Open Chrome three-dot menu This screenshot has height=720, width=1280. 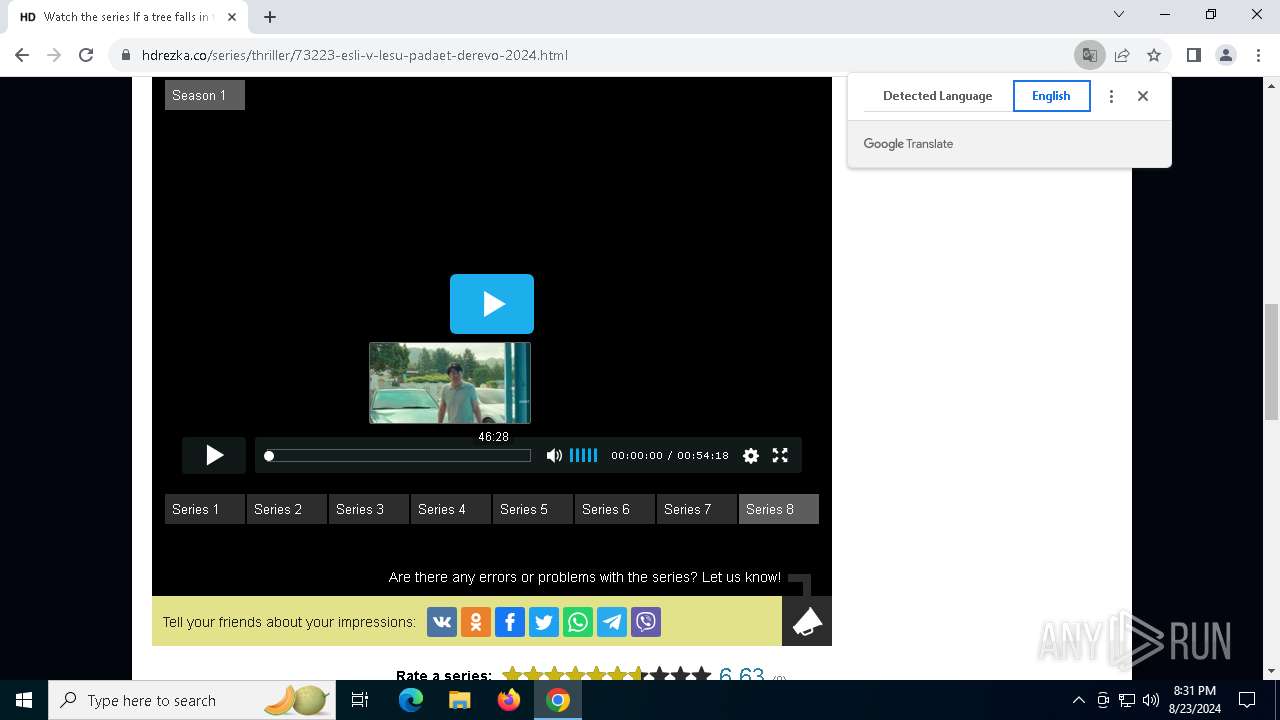click(1258, 55)
